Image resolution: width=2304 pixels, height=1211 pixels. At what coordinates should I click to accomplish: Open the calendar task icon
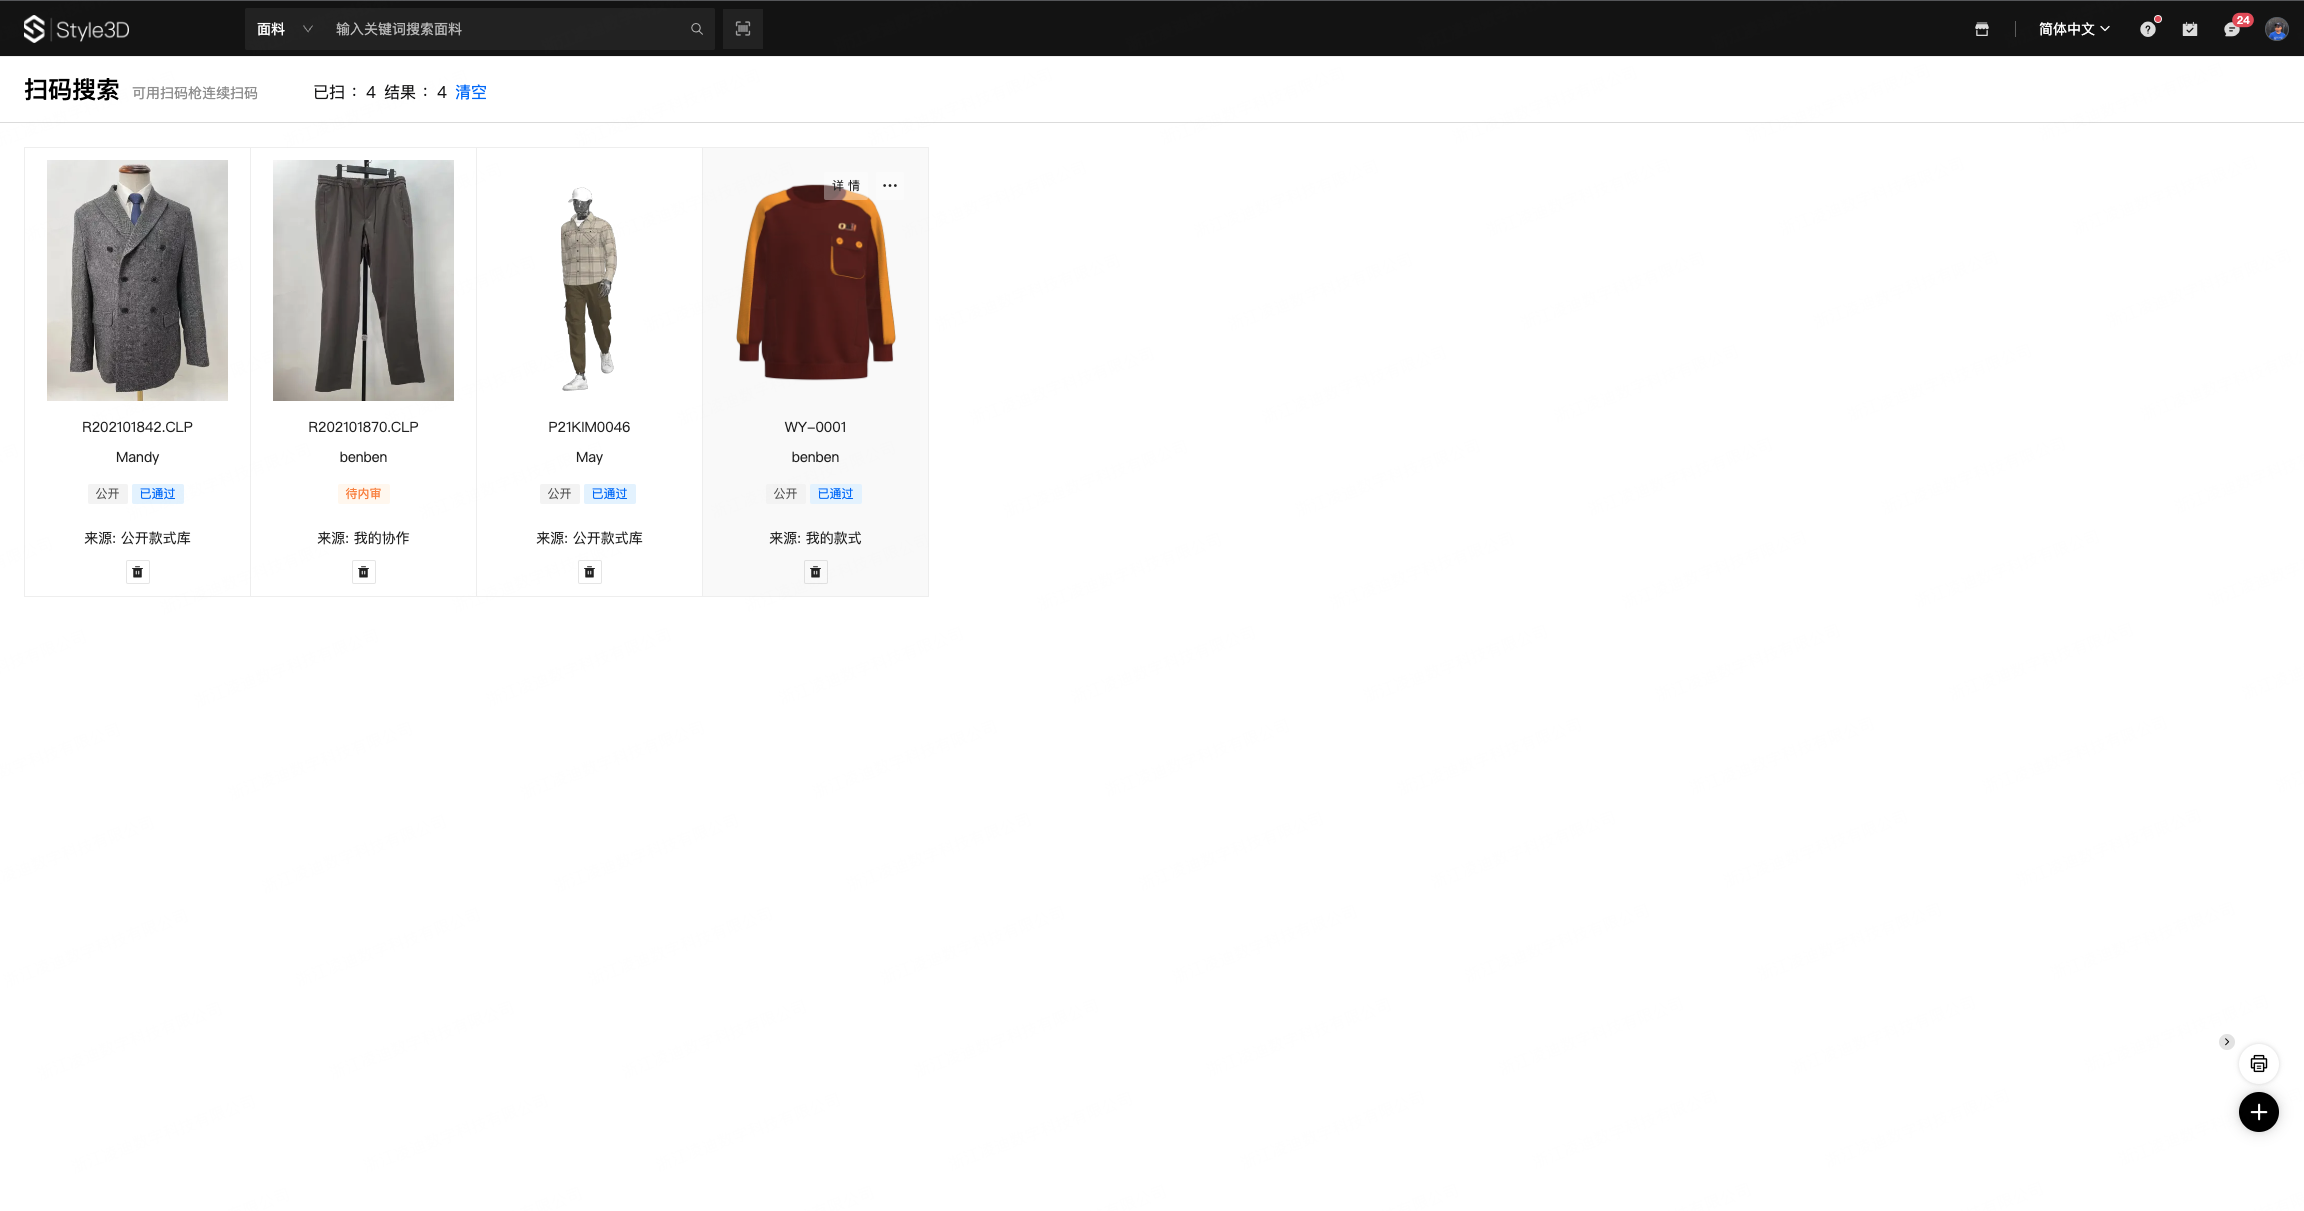[2190, 29]
